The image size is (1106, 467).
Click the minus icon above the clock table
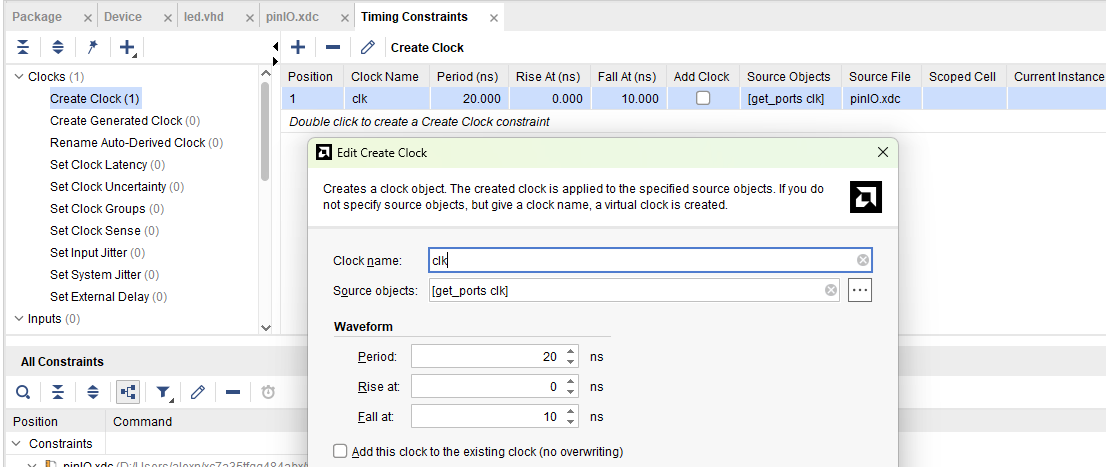333,47
